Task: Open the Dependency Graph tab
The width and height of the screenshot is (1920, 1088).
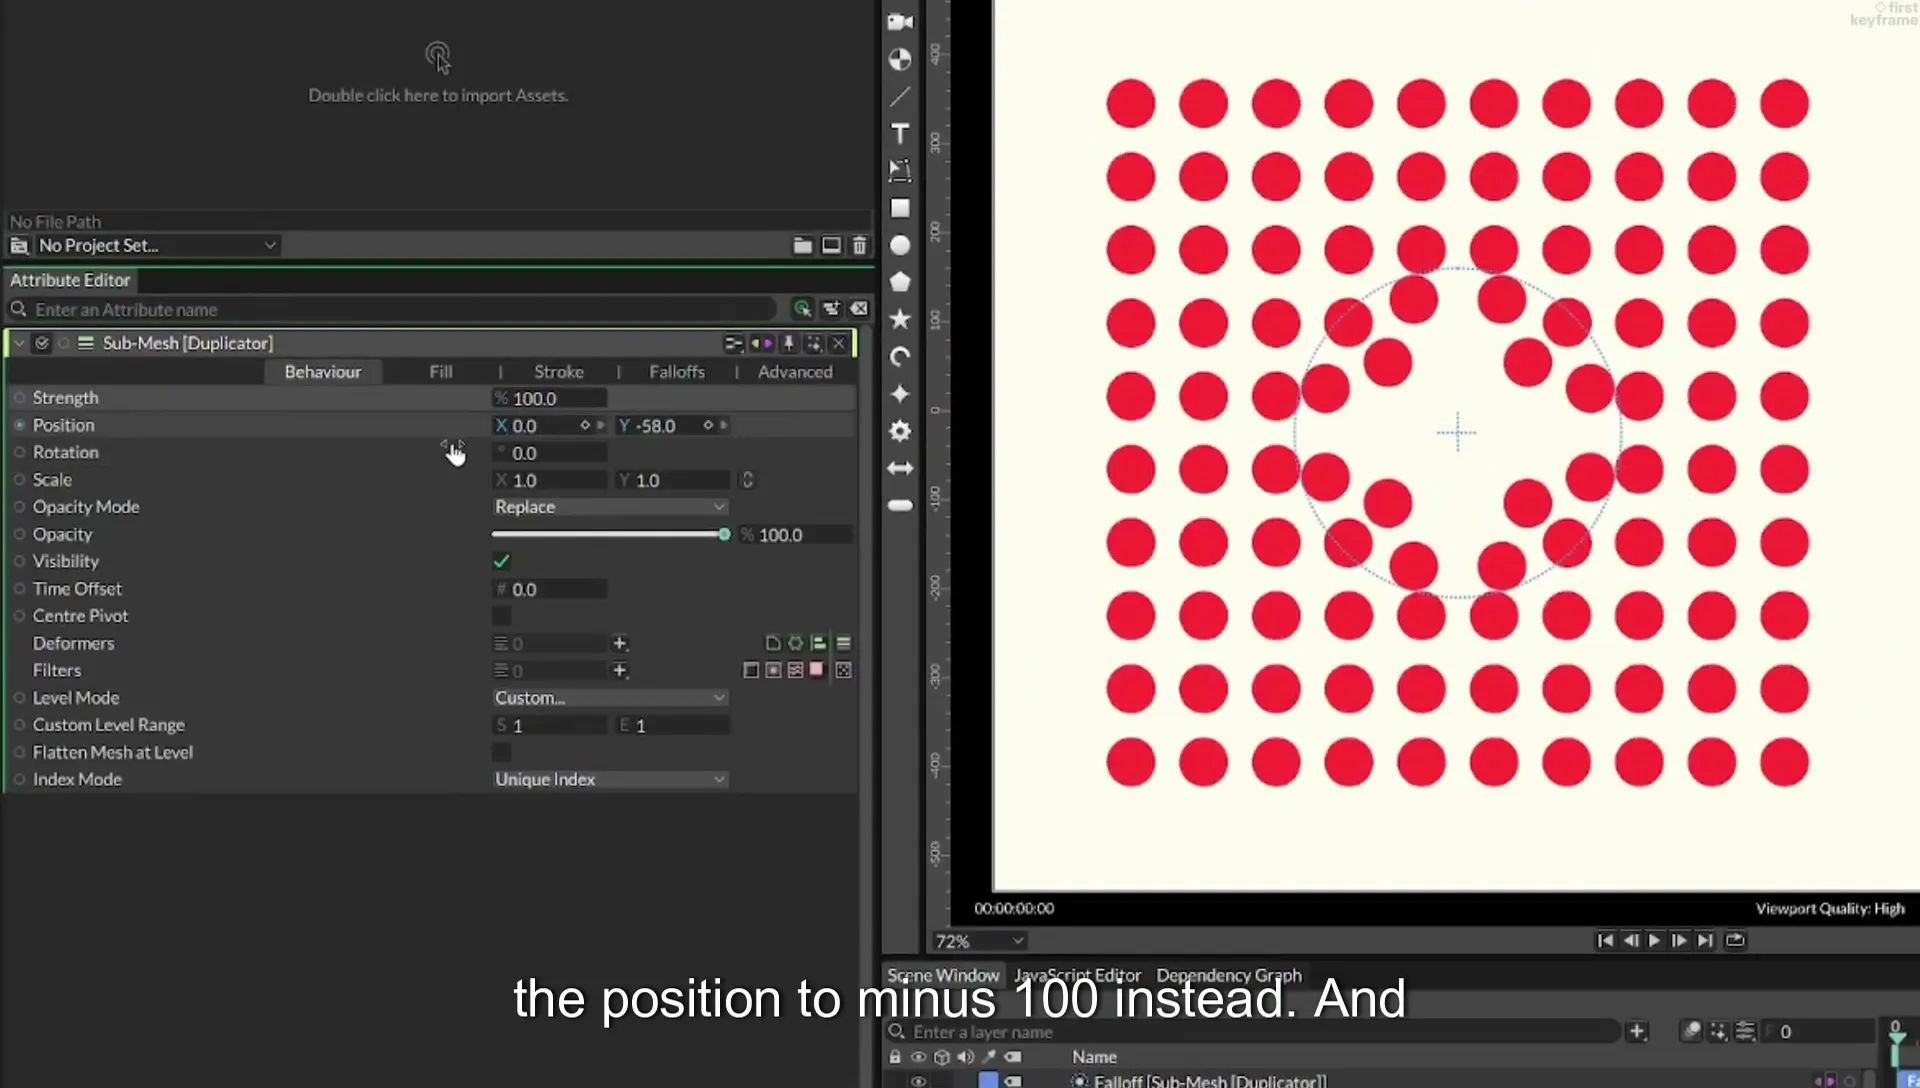Action: point(1229,975)
